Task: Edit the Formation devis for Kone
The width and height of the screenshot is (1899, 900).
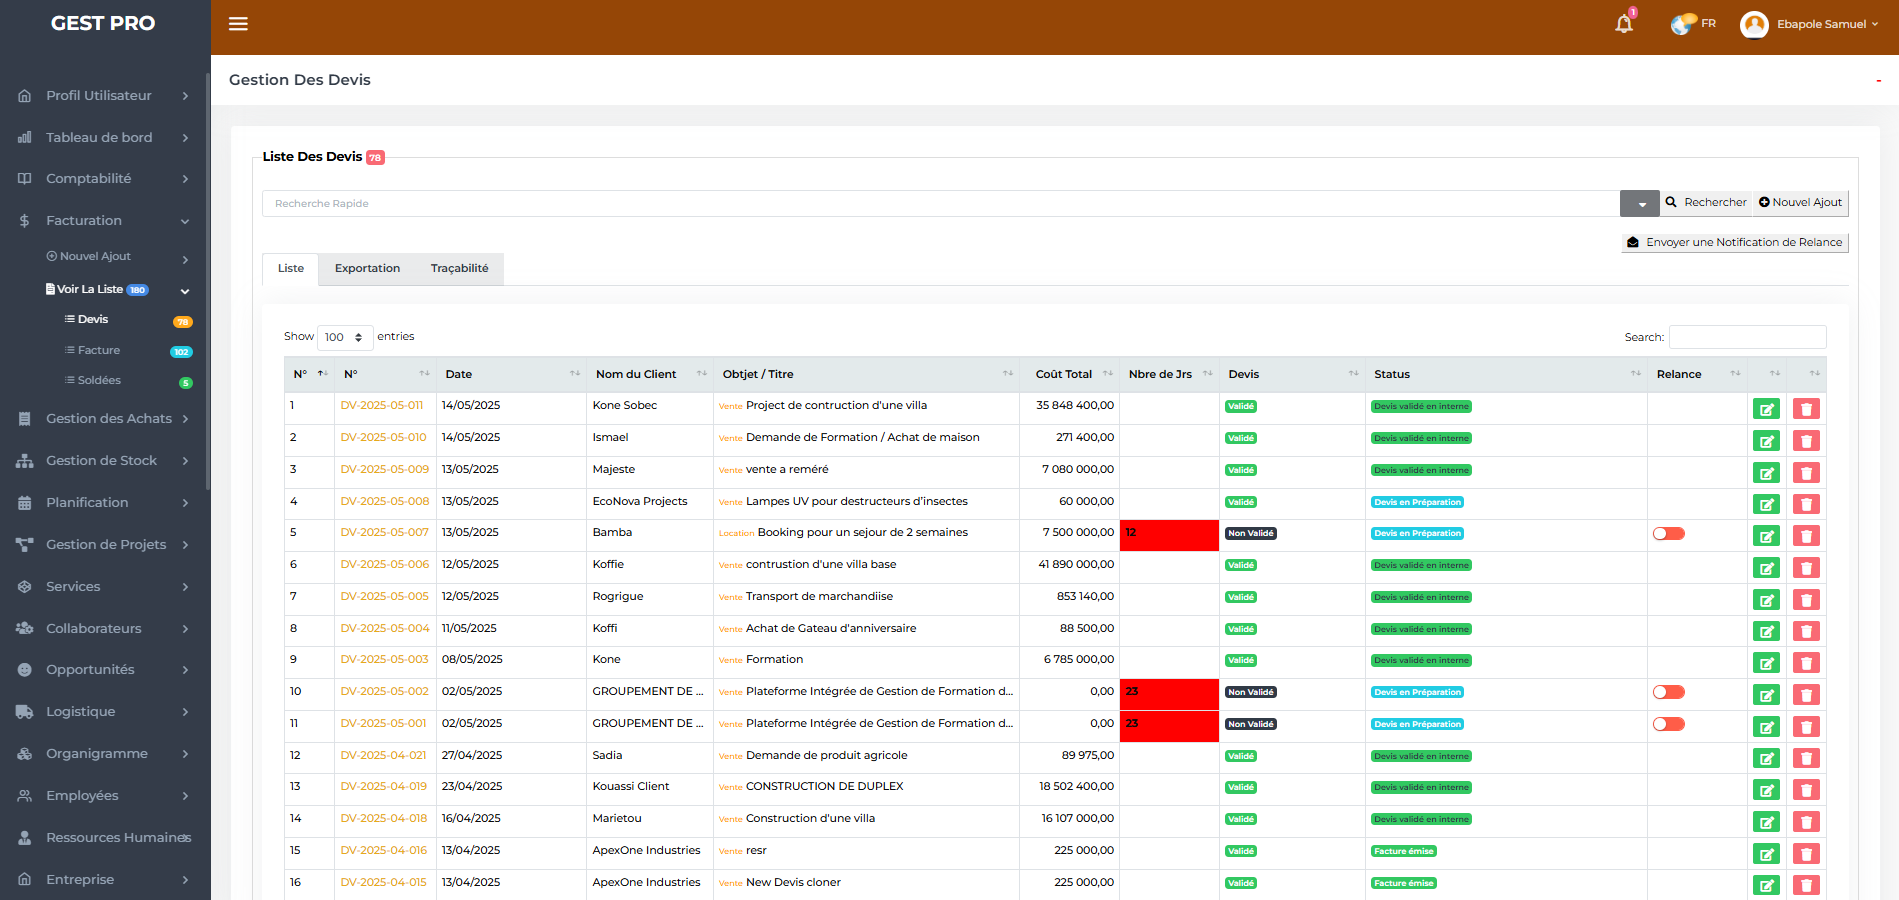Action: click(1766, 663)
